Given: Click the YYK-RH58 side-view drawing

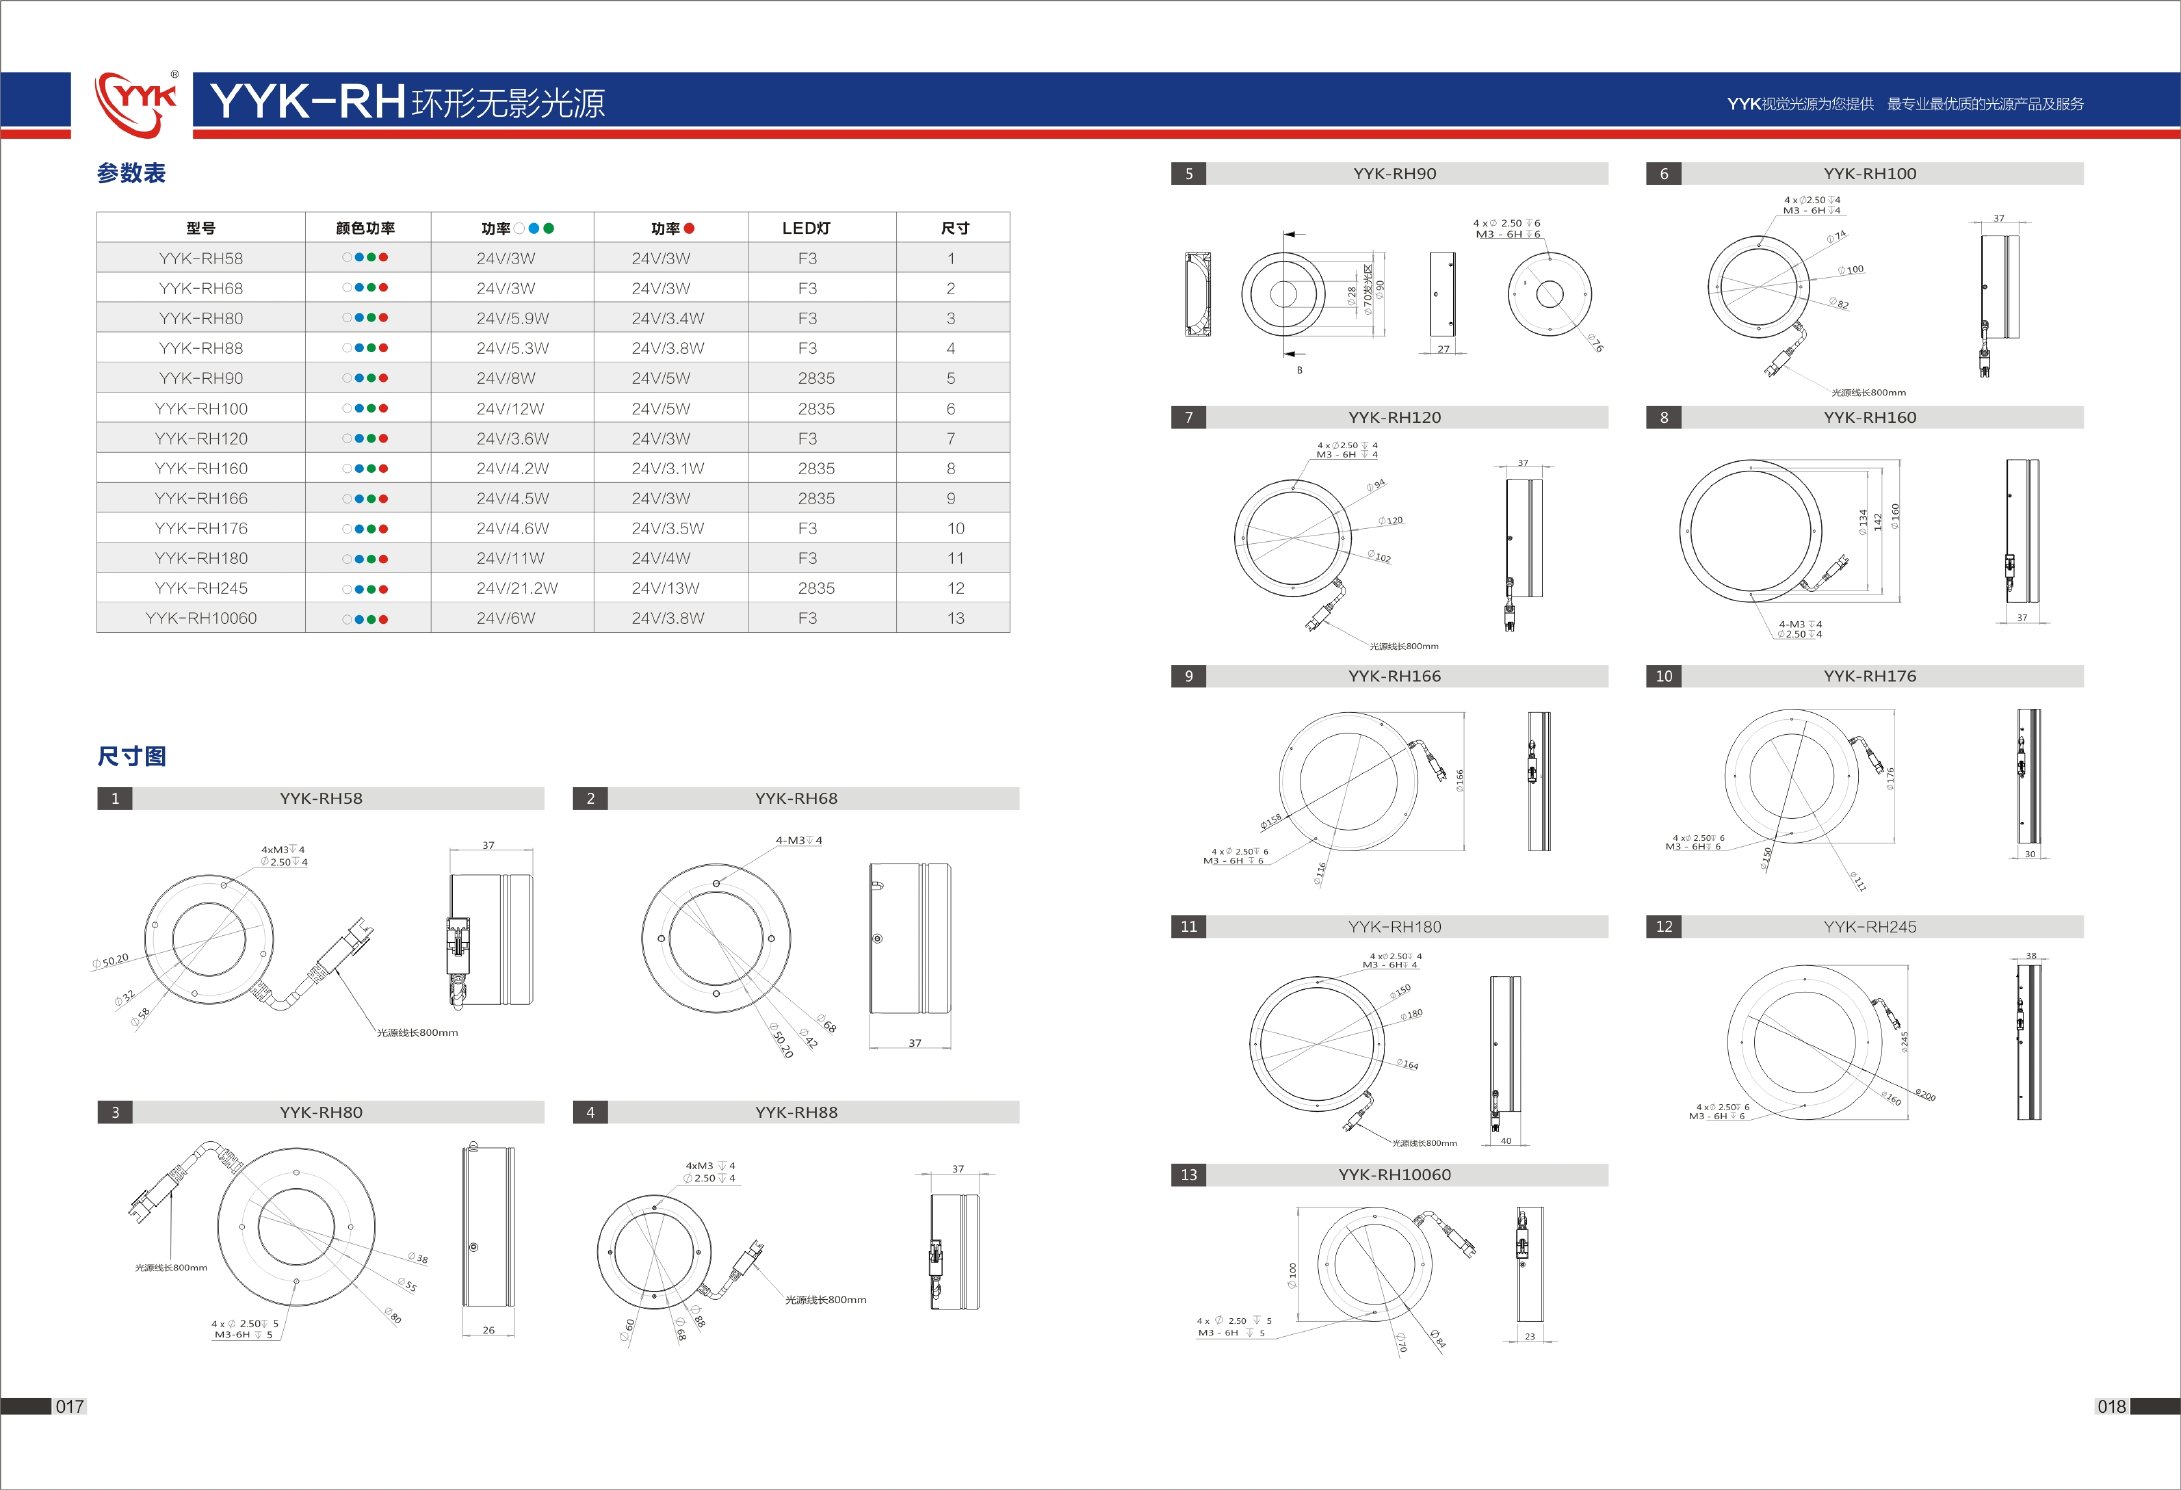Looking at the screenshot, I should (490, 938).
